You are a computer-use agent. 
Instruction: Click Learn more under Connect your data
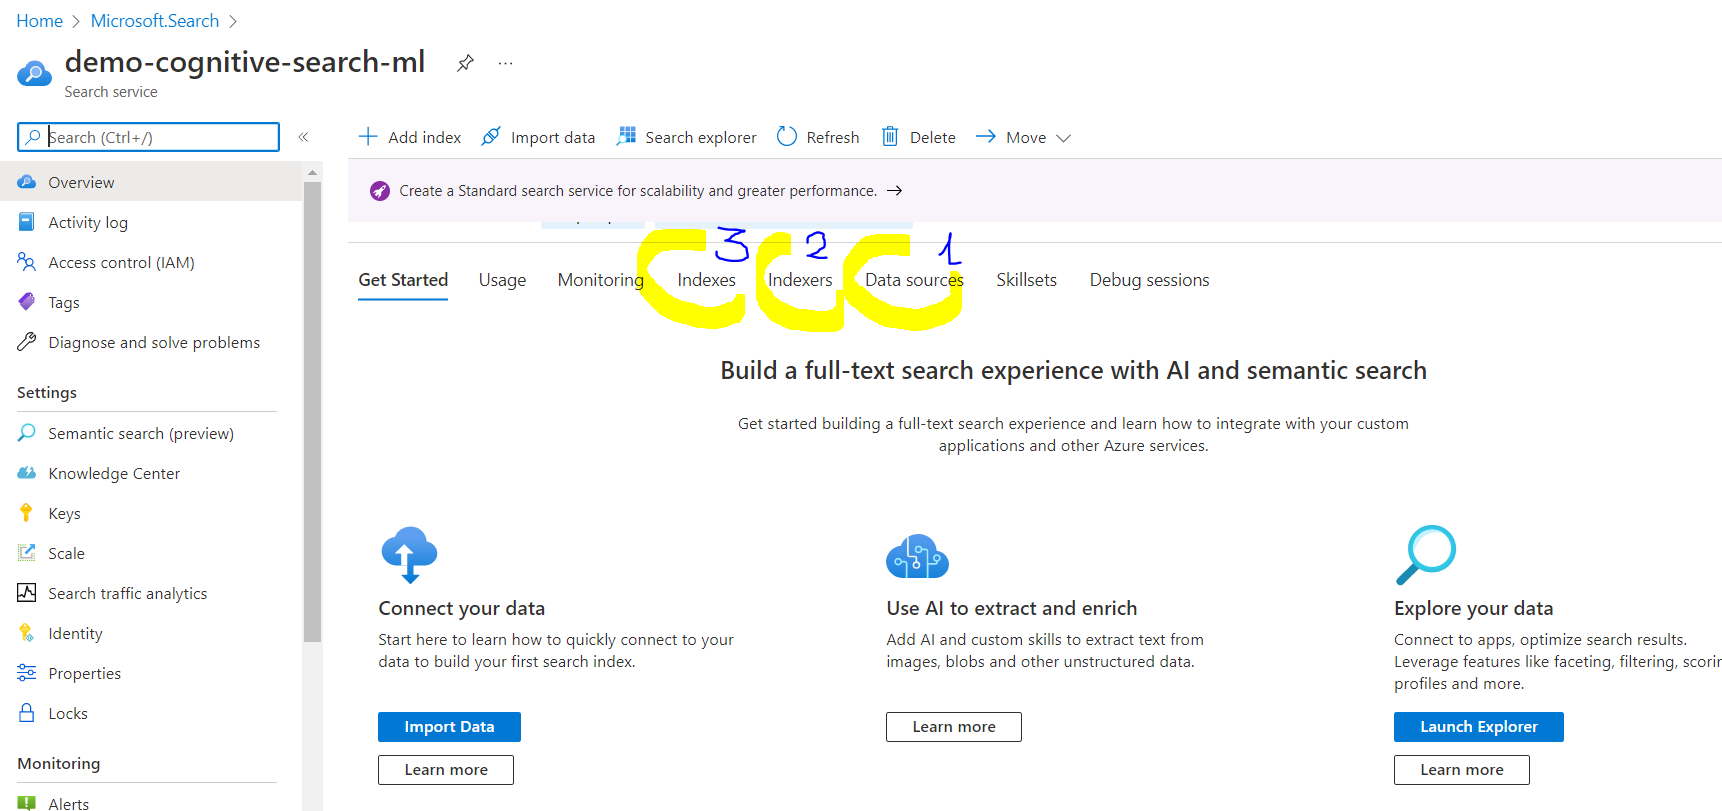[446, 770]
